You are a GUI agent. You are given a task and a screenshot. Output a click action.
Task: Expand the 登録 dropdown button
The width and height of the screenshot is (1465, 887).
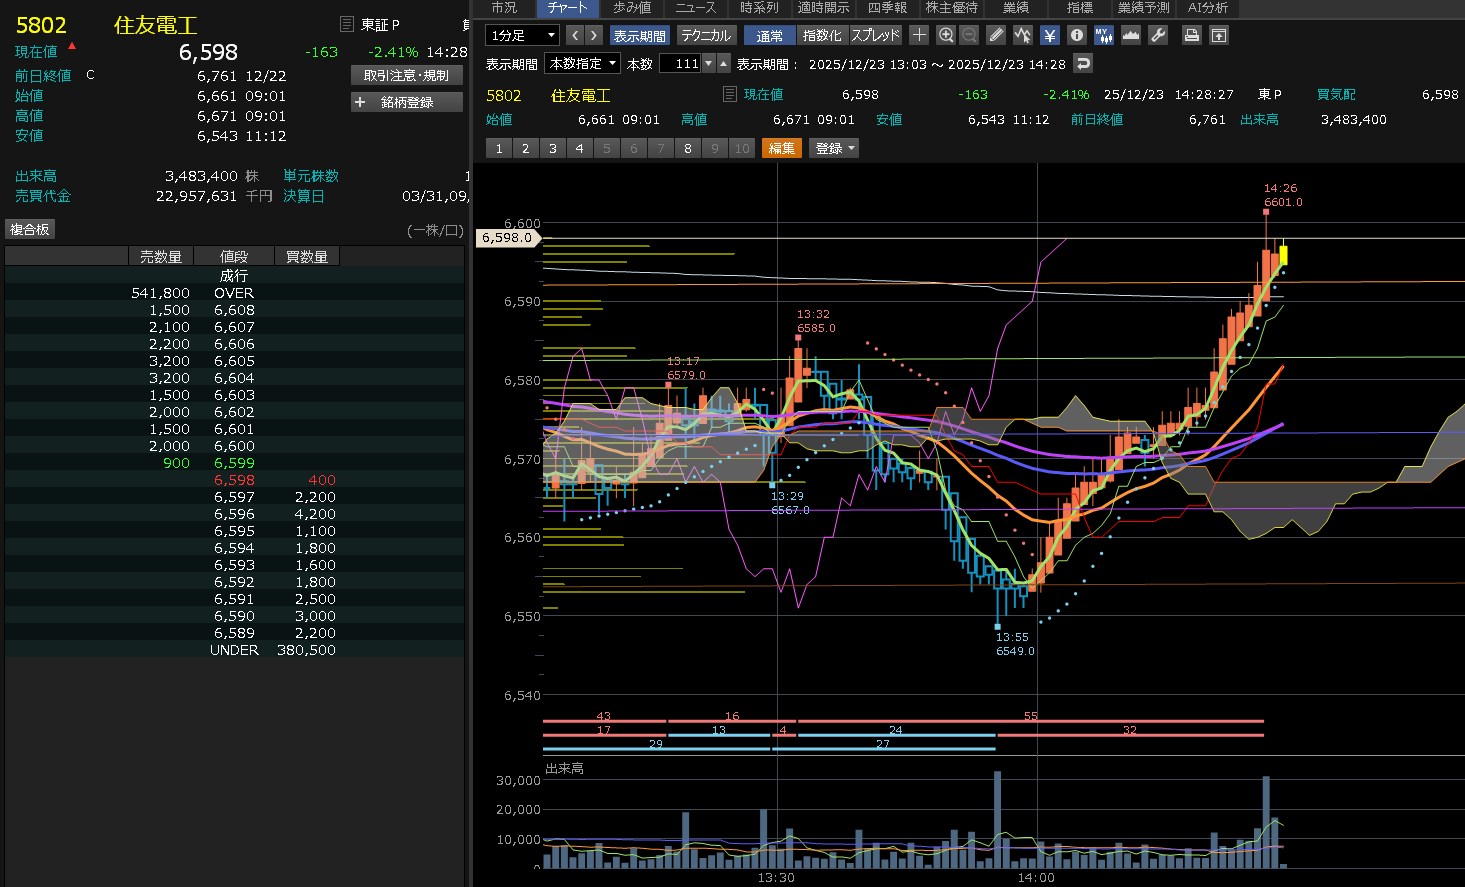[x=835, y=148]
